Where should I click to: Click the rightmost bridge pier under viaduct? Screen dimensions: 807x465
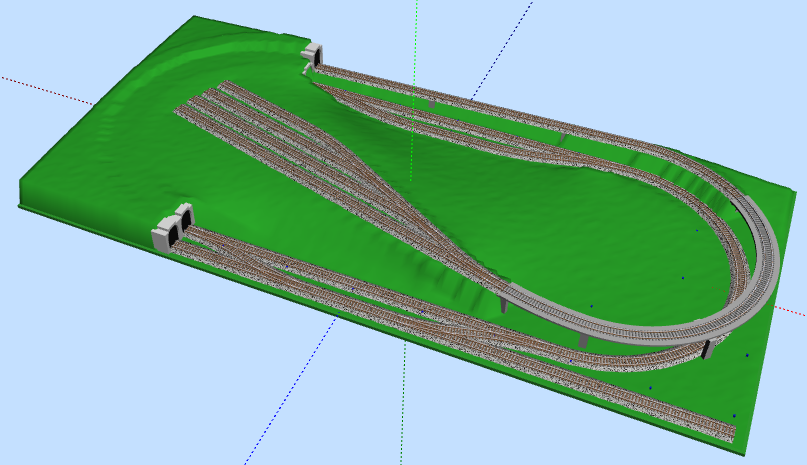(706, 348)
